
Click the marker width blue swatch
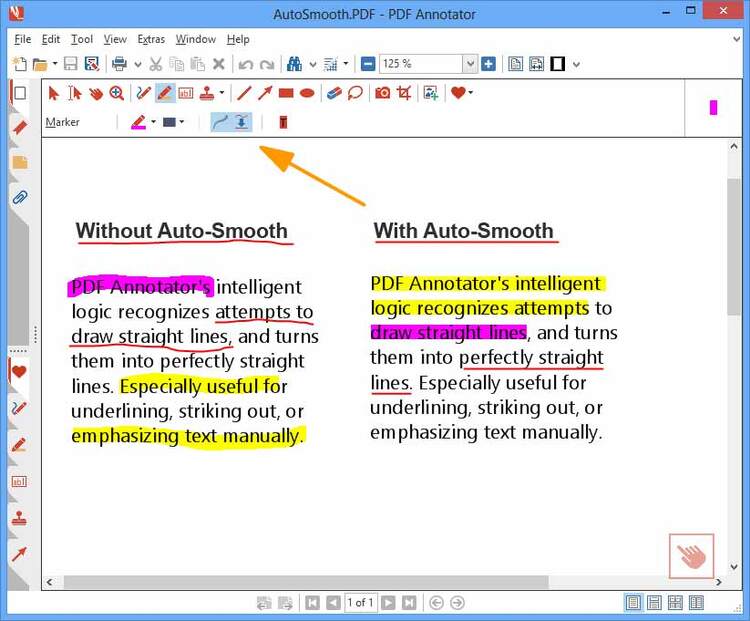(x=169, y=122)
